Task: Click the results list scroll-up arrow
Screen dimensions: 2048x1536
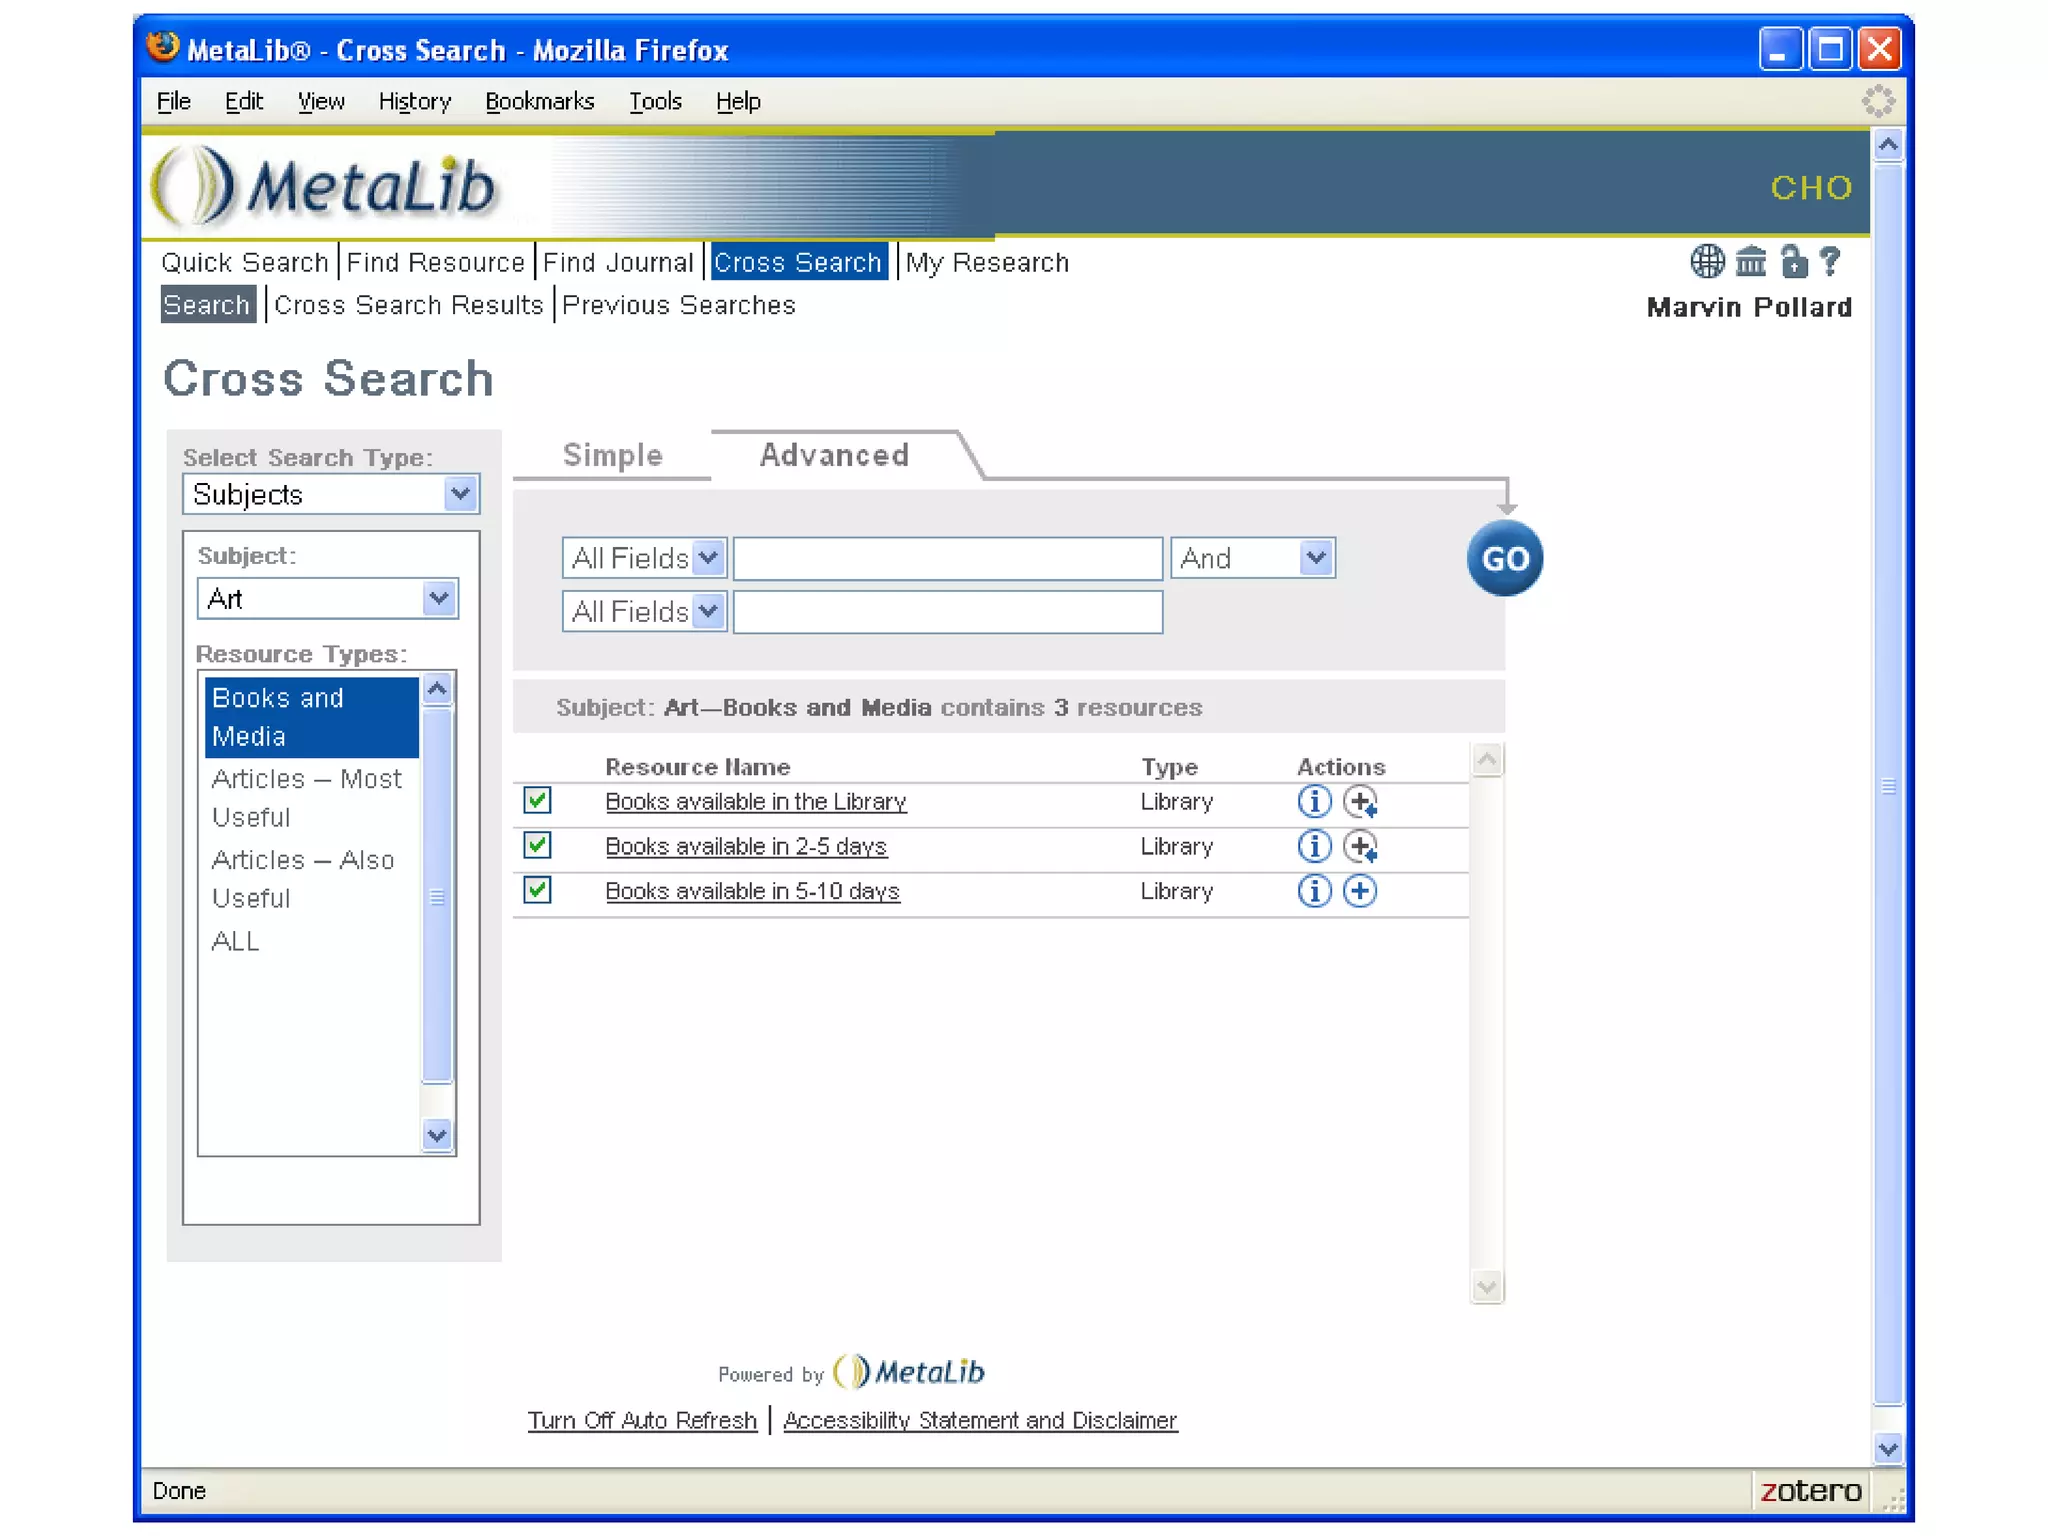Action: pos(1487,760)
